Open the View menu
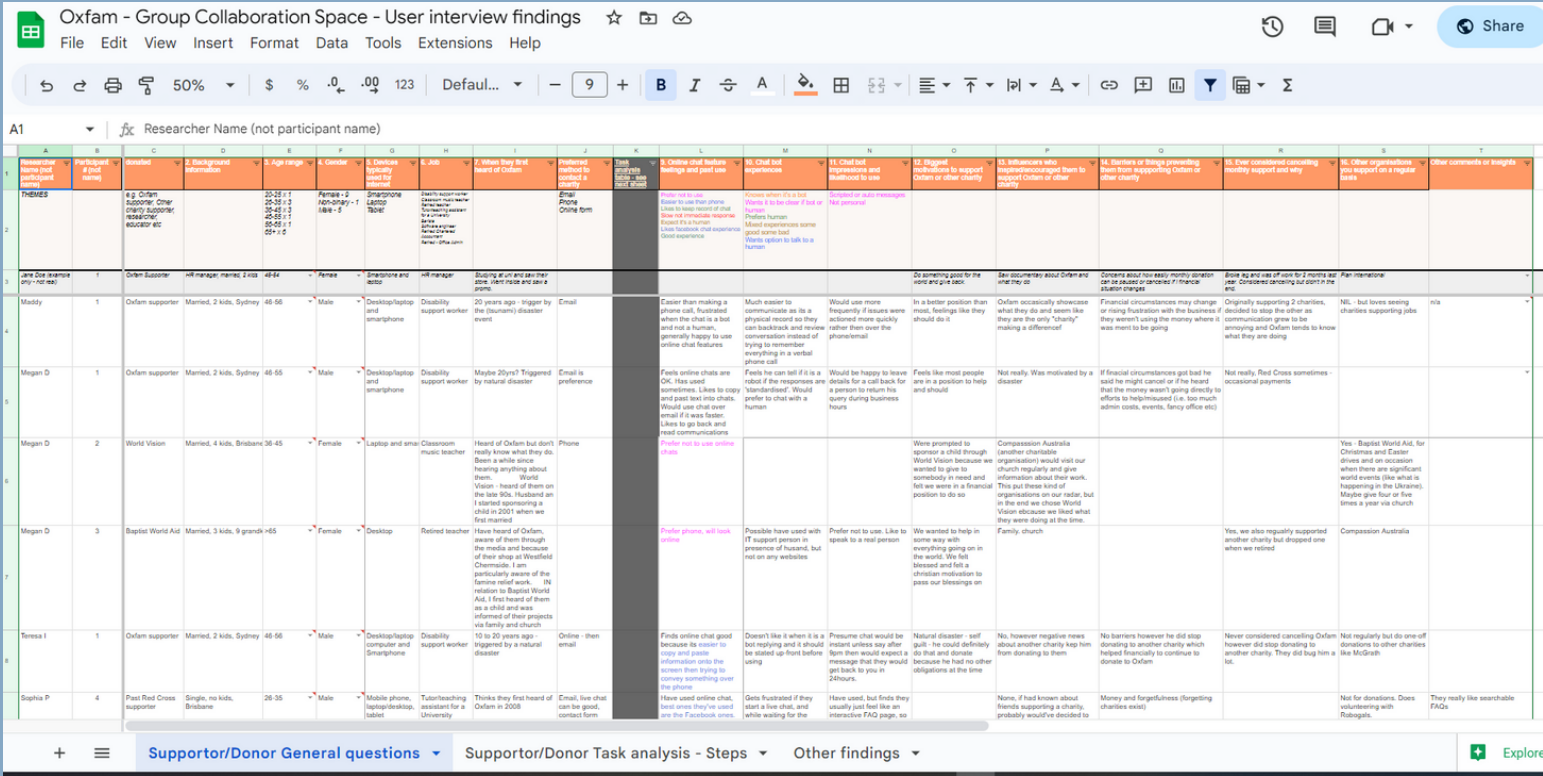Screen dimensions: 1543x776 [x=160, y=43]
